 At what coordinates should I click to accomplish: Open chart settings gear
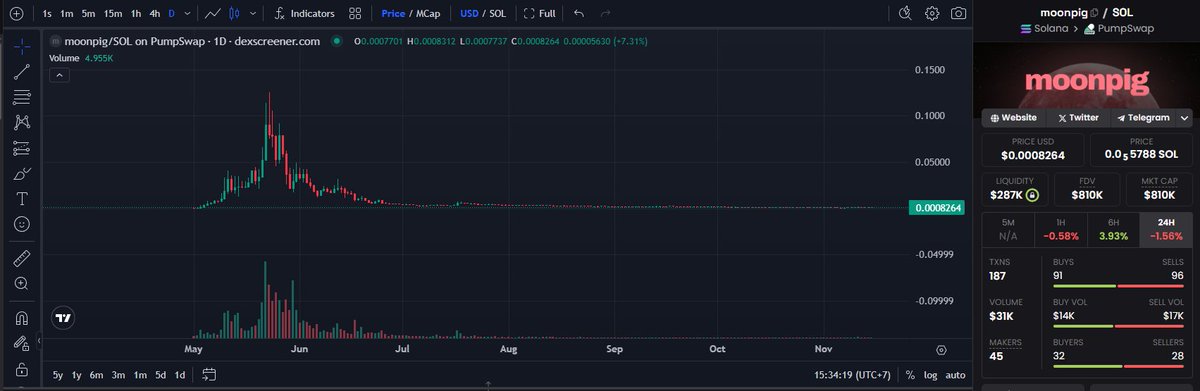[932, 14]
